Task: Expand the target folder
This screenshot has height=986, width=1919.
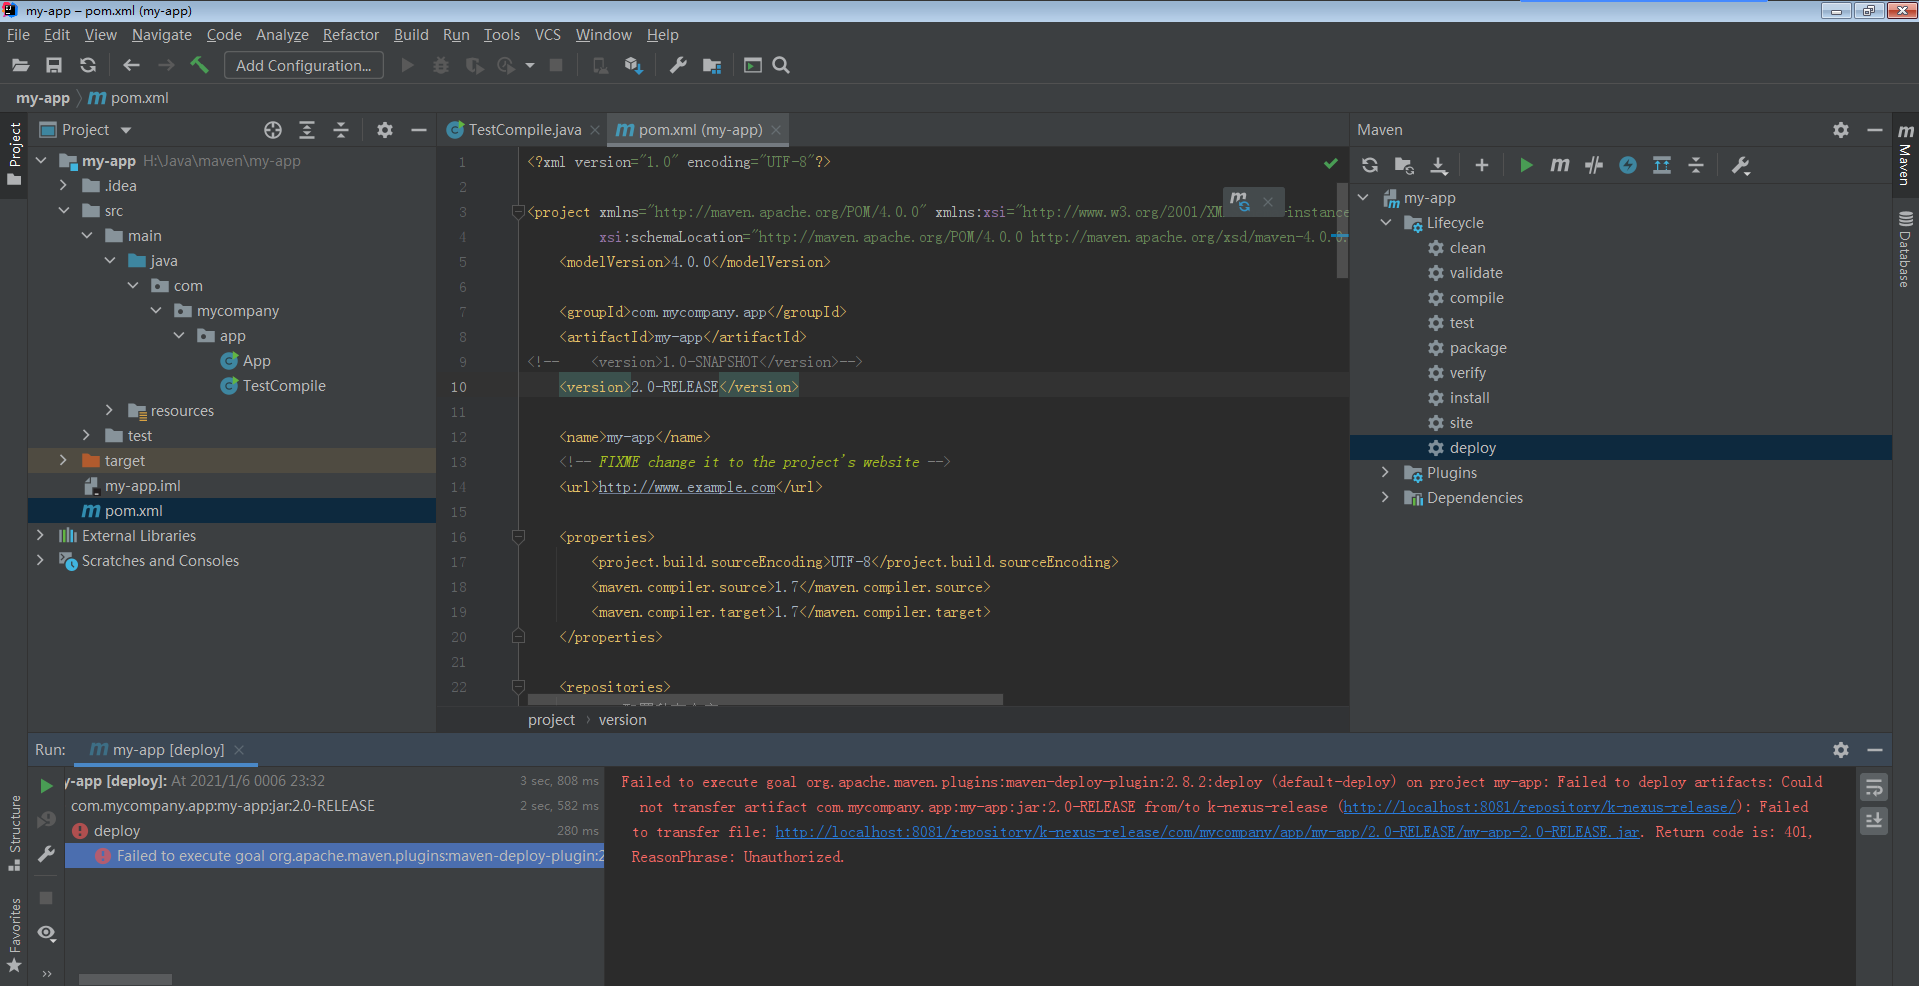Action: (63, 461)
